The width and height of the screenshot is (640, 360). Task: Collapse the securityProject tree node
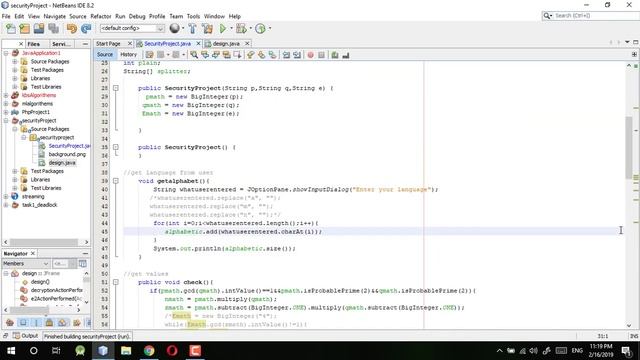point(6,121)
